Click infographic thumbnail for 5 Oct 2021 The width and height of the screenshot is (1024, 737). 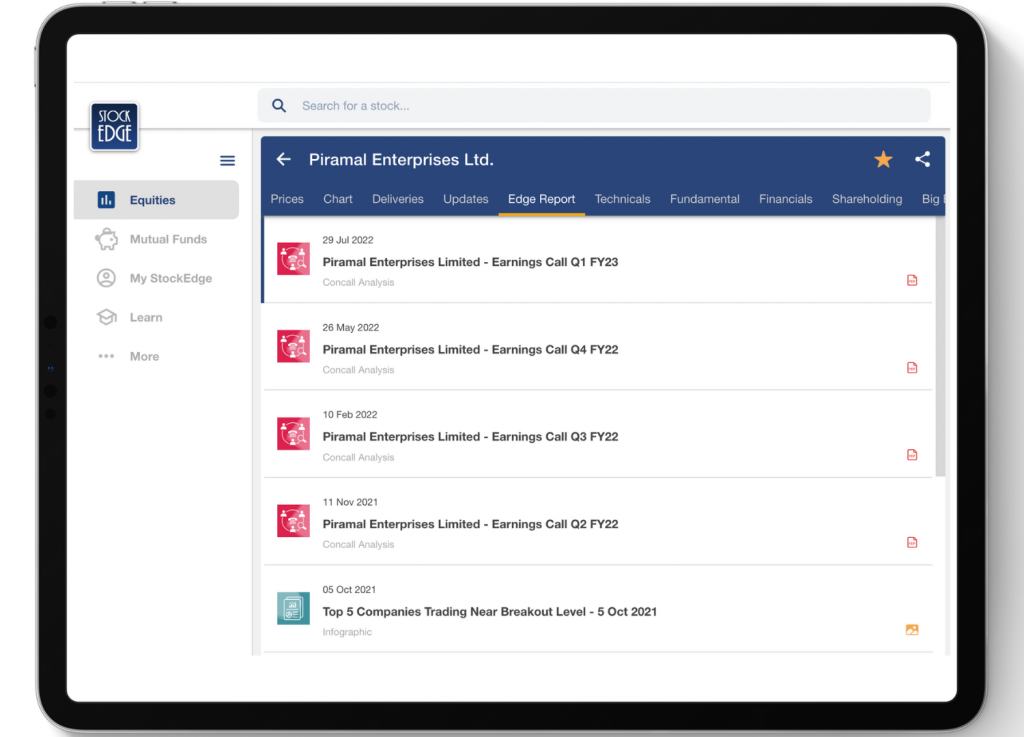click(293, 608)
